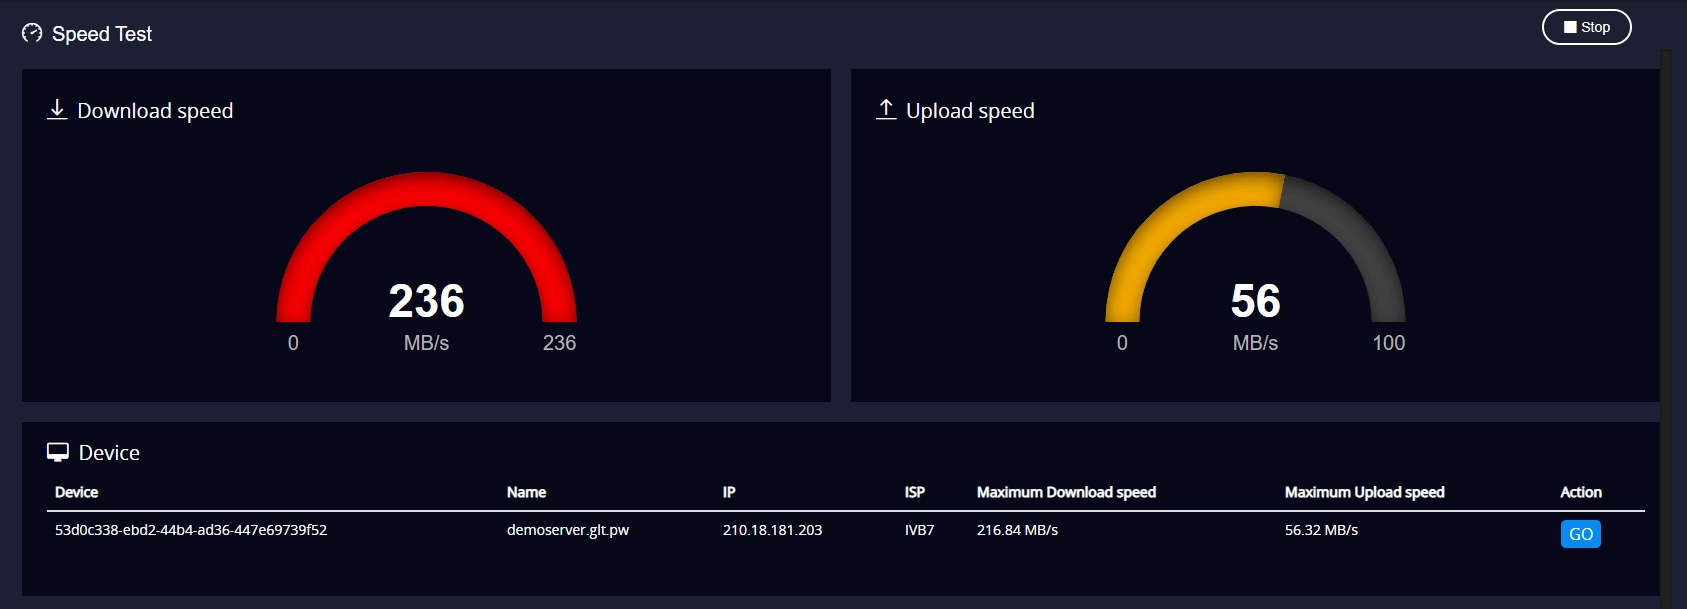The height and width of the screenshot is (609, 1687).
Task: Click the Device section heading
Action: (109, 453)
